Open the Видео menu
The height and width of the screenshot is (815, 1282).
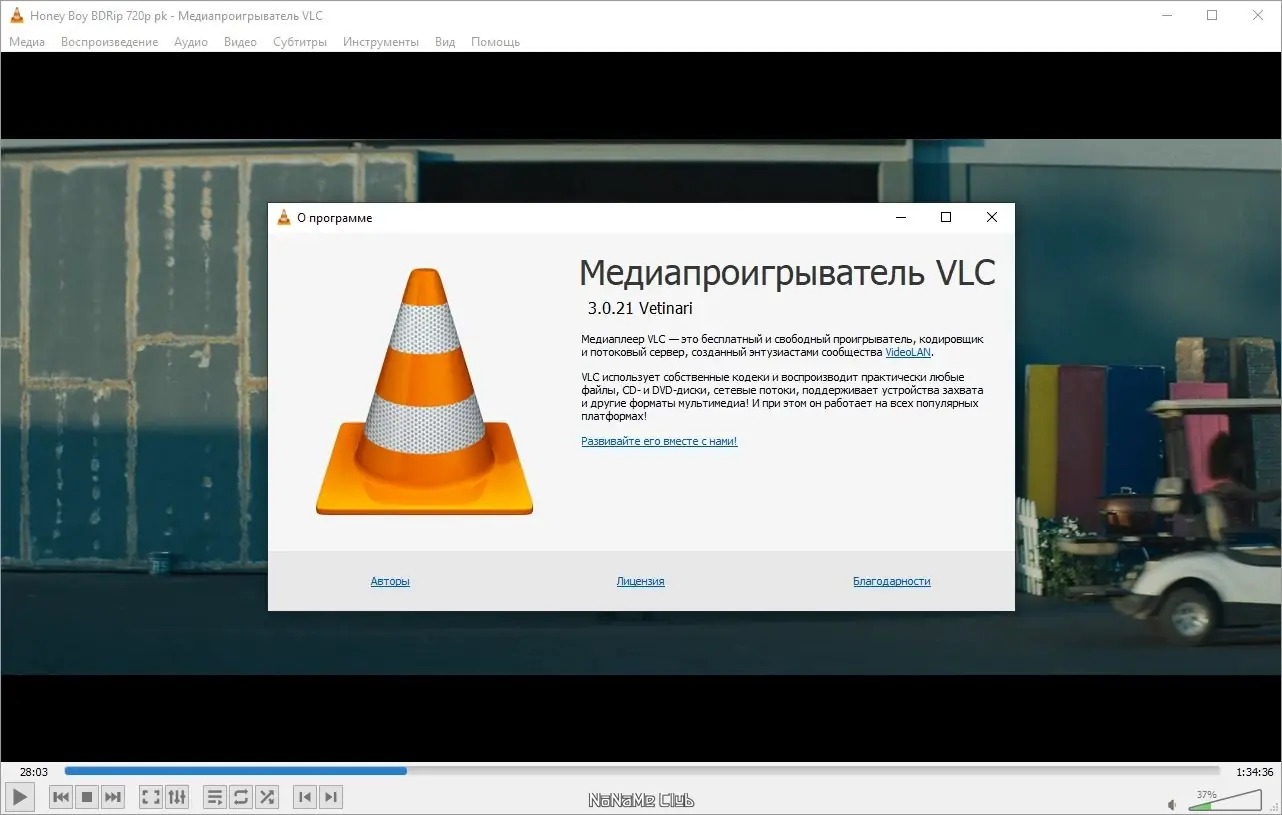click(x=240, y=42)
